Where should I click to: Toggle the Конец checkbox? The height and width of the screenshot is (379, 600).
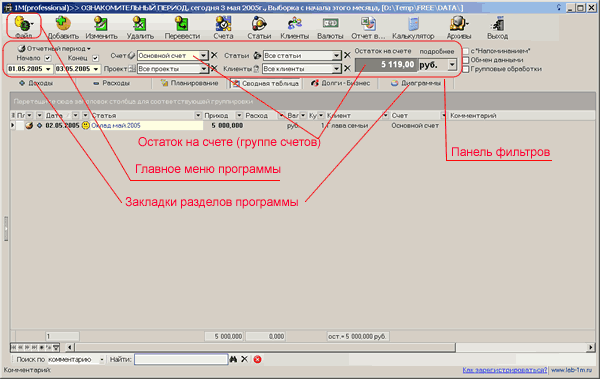coord(95,58)
